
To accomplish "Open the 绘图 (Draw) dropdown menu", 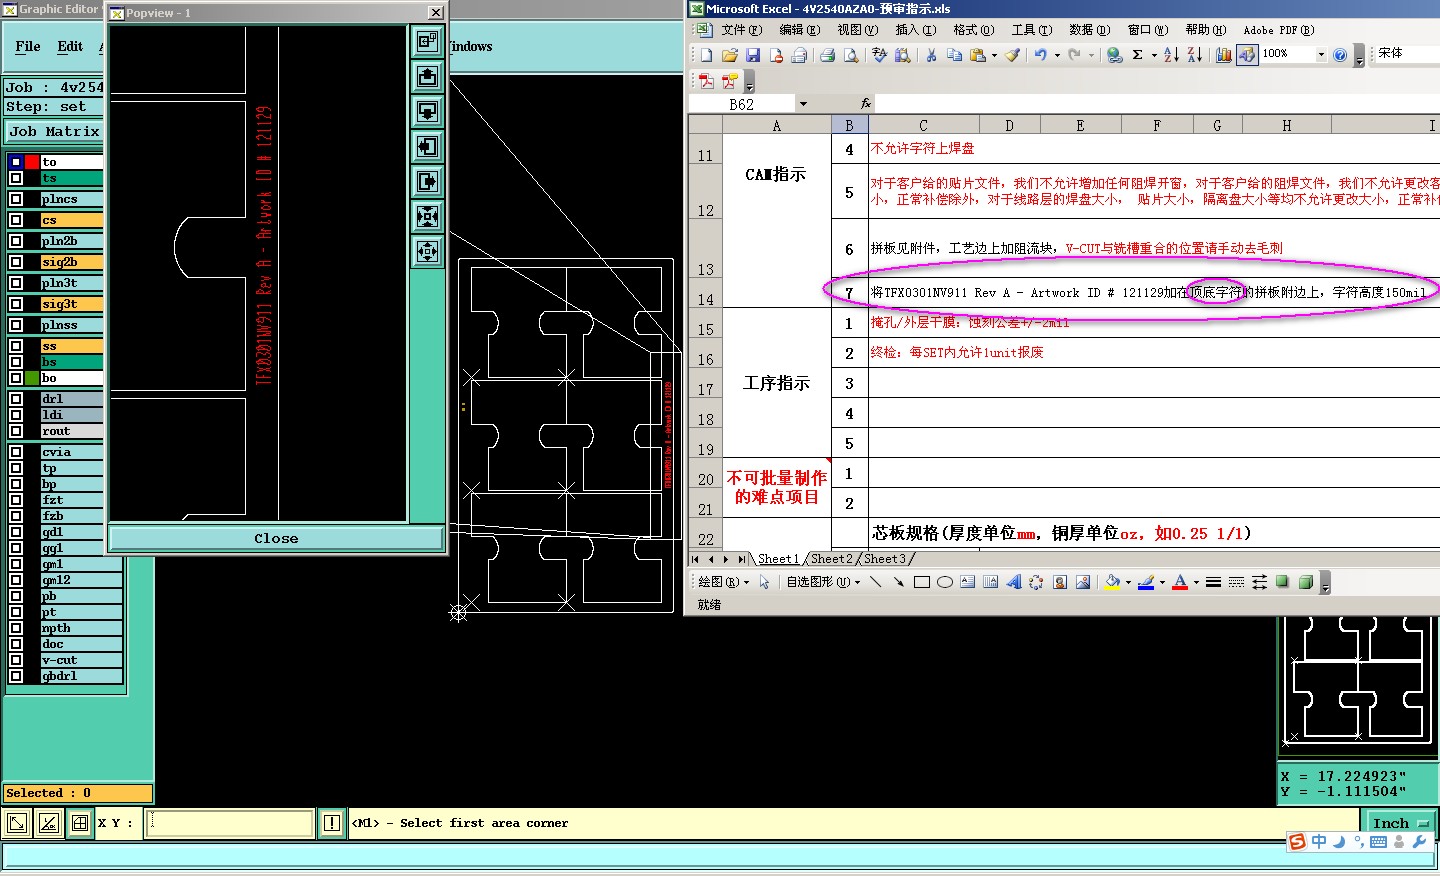I will [x=723, y=582].
